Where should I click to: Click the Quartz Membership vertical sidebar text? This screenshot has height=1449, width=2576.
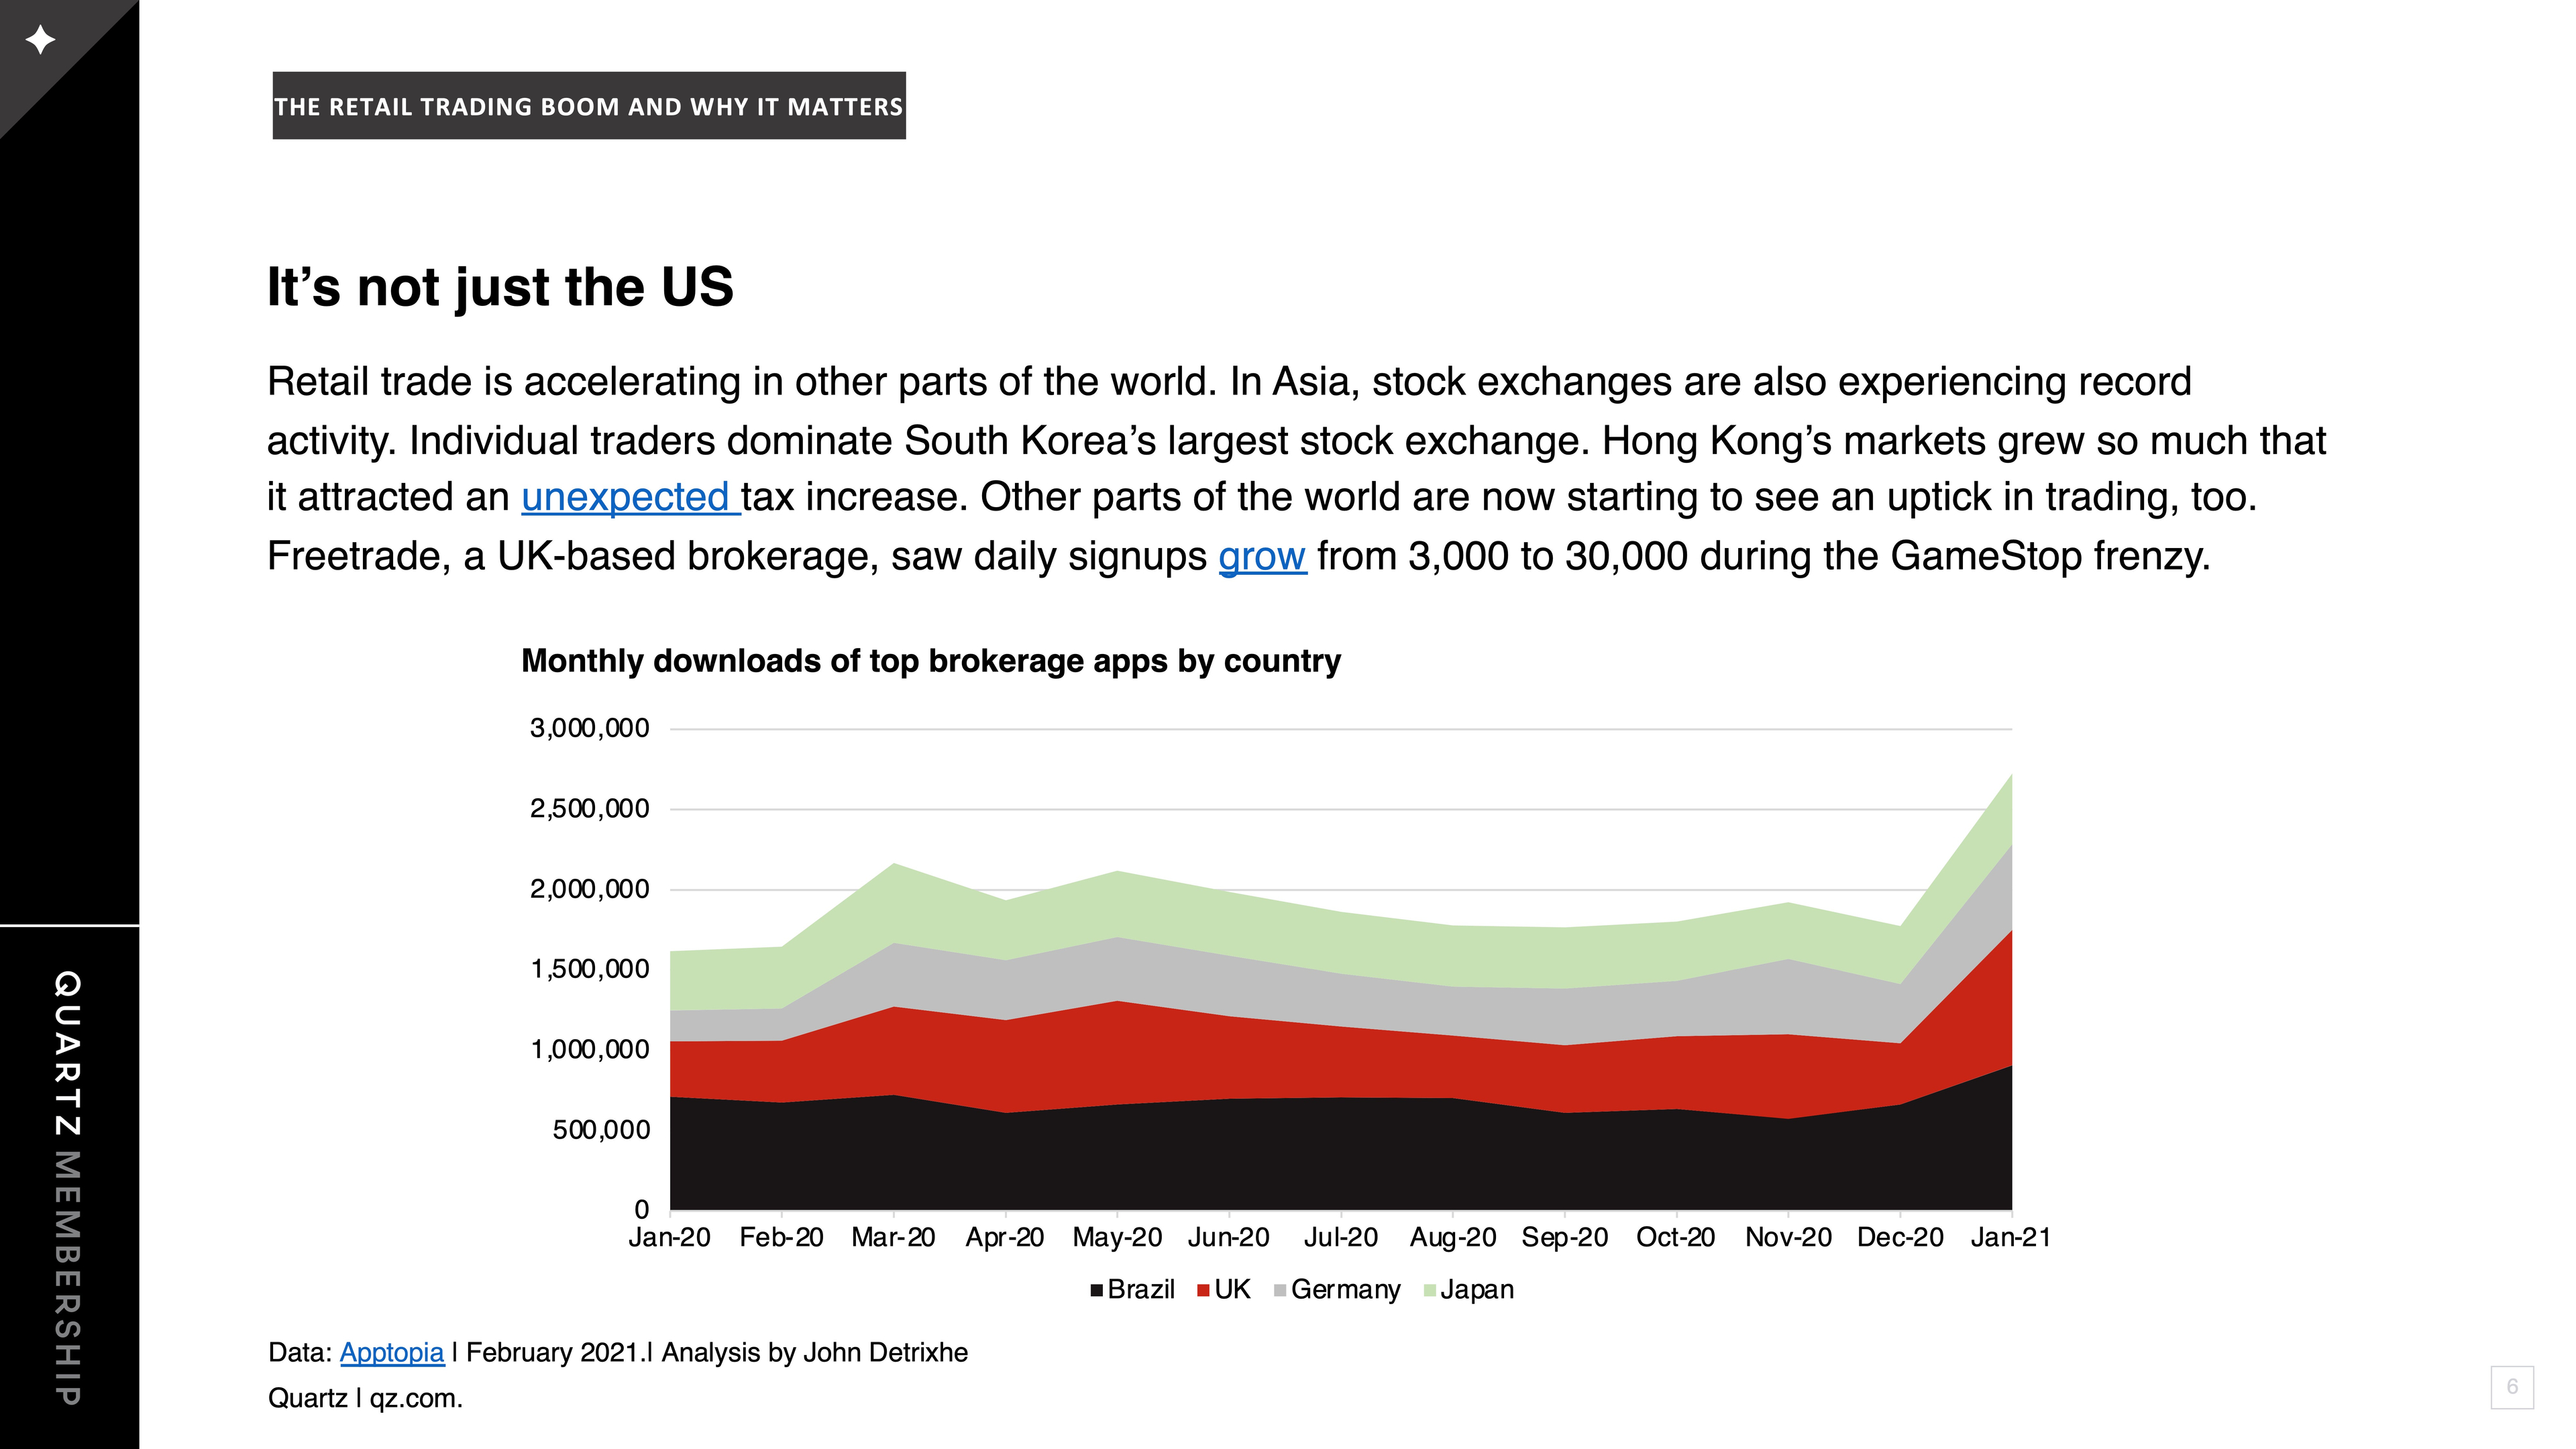click(67, 1187)
